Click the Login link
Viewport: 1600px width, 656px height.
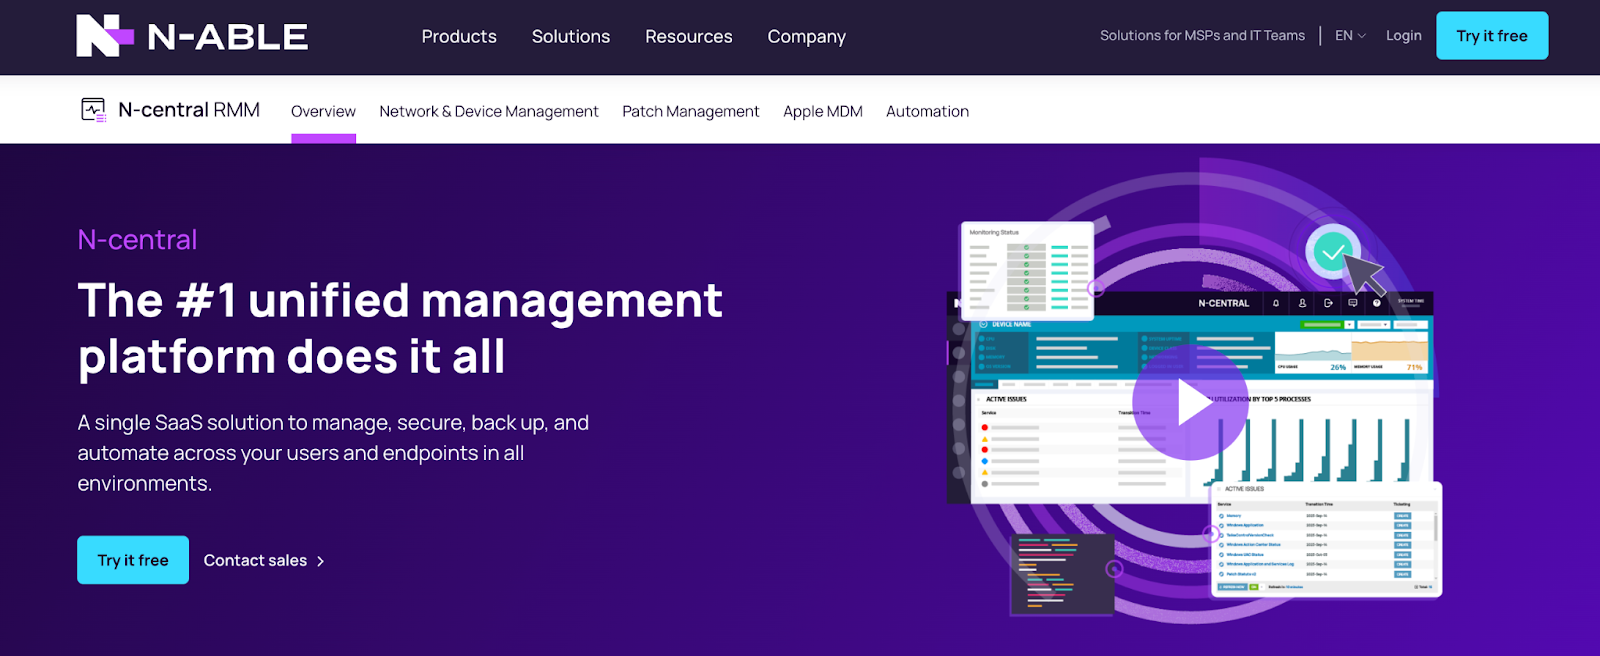1404,36
